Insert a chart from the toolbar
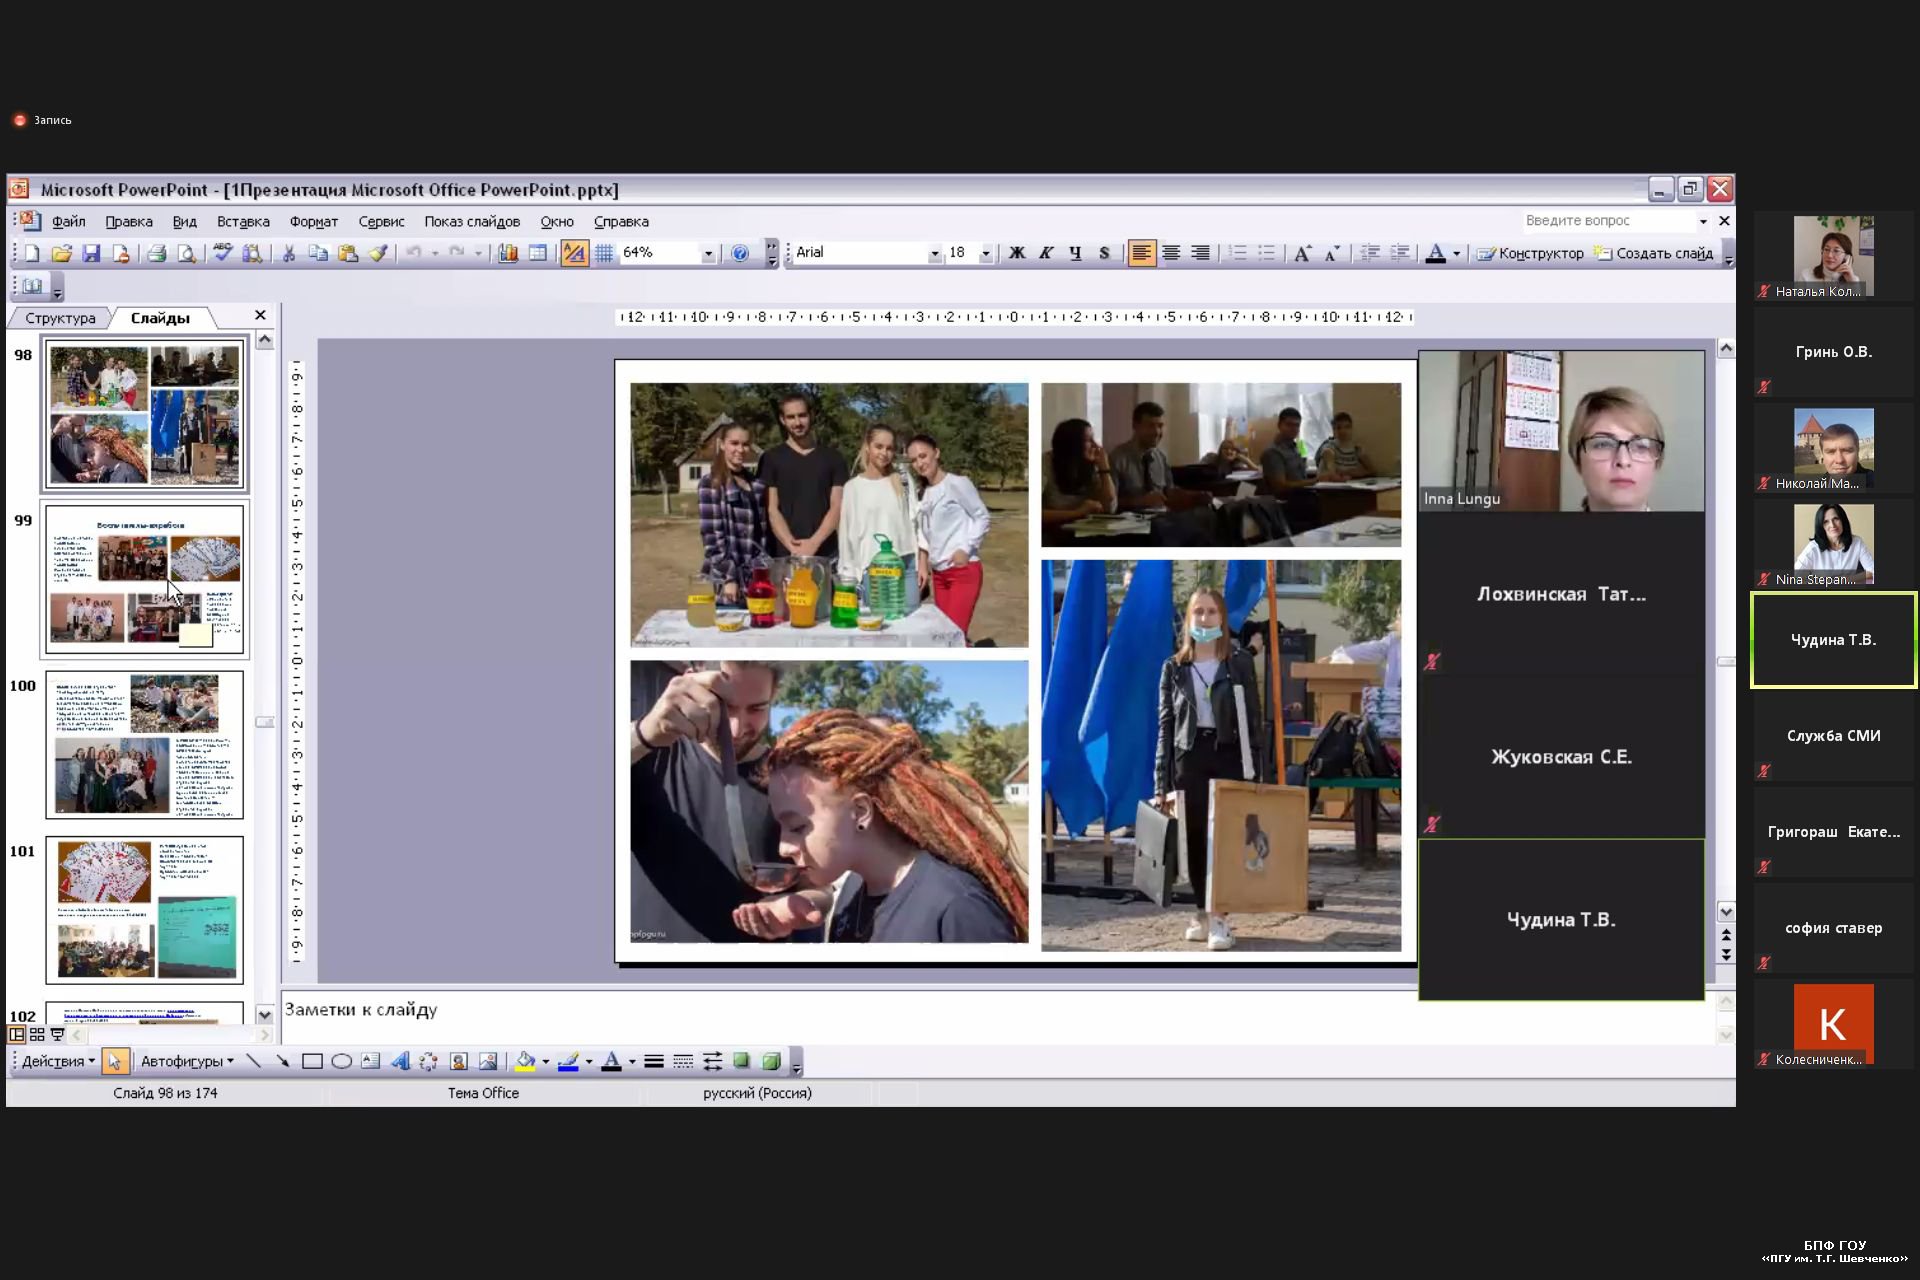This screenshot has width=1920, height=1280. (508, 254)
